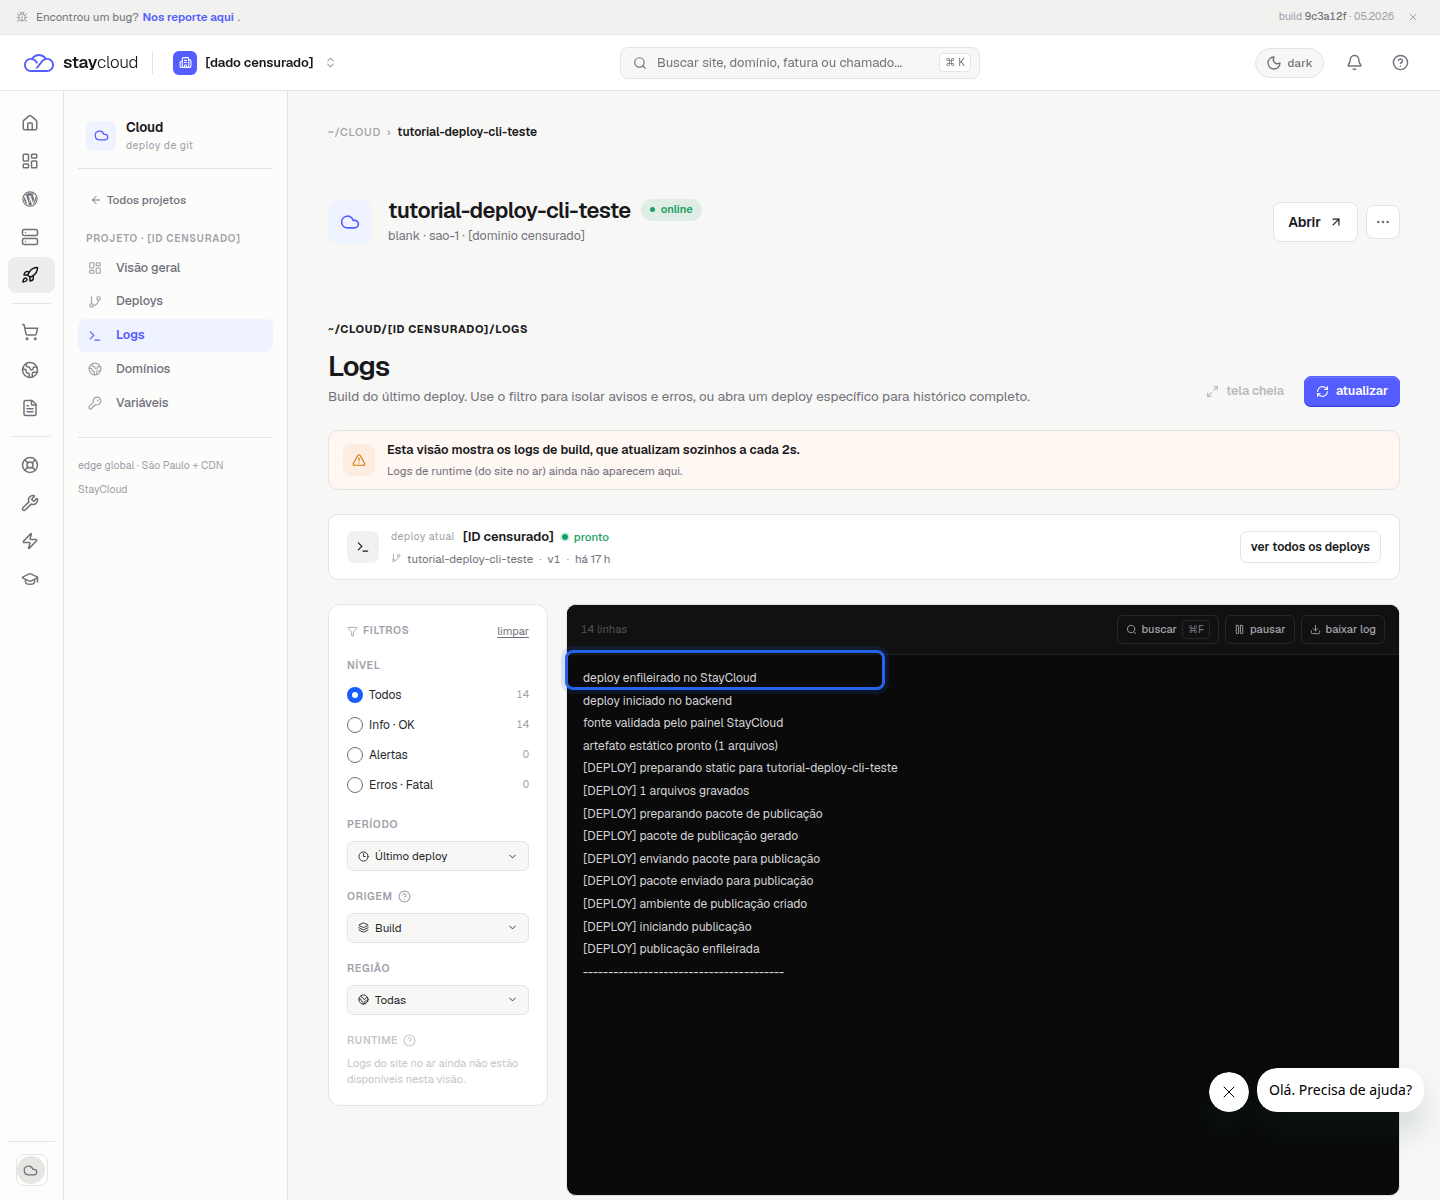The height and width of the screenshot is (1200, 1440).
Task: Dismiss the bug report banner with the X
Action: click(1413, 17)
